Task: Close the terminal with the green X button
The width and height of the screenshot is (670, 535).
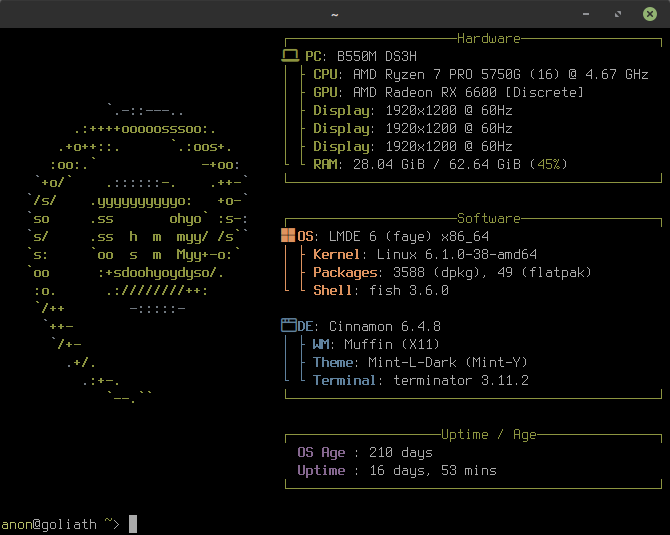Action: click(652, 14)
